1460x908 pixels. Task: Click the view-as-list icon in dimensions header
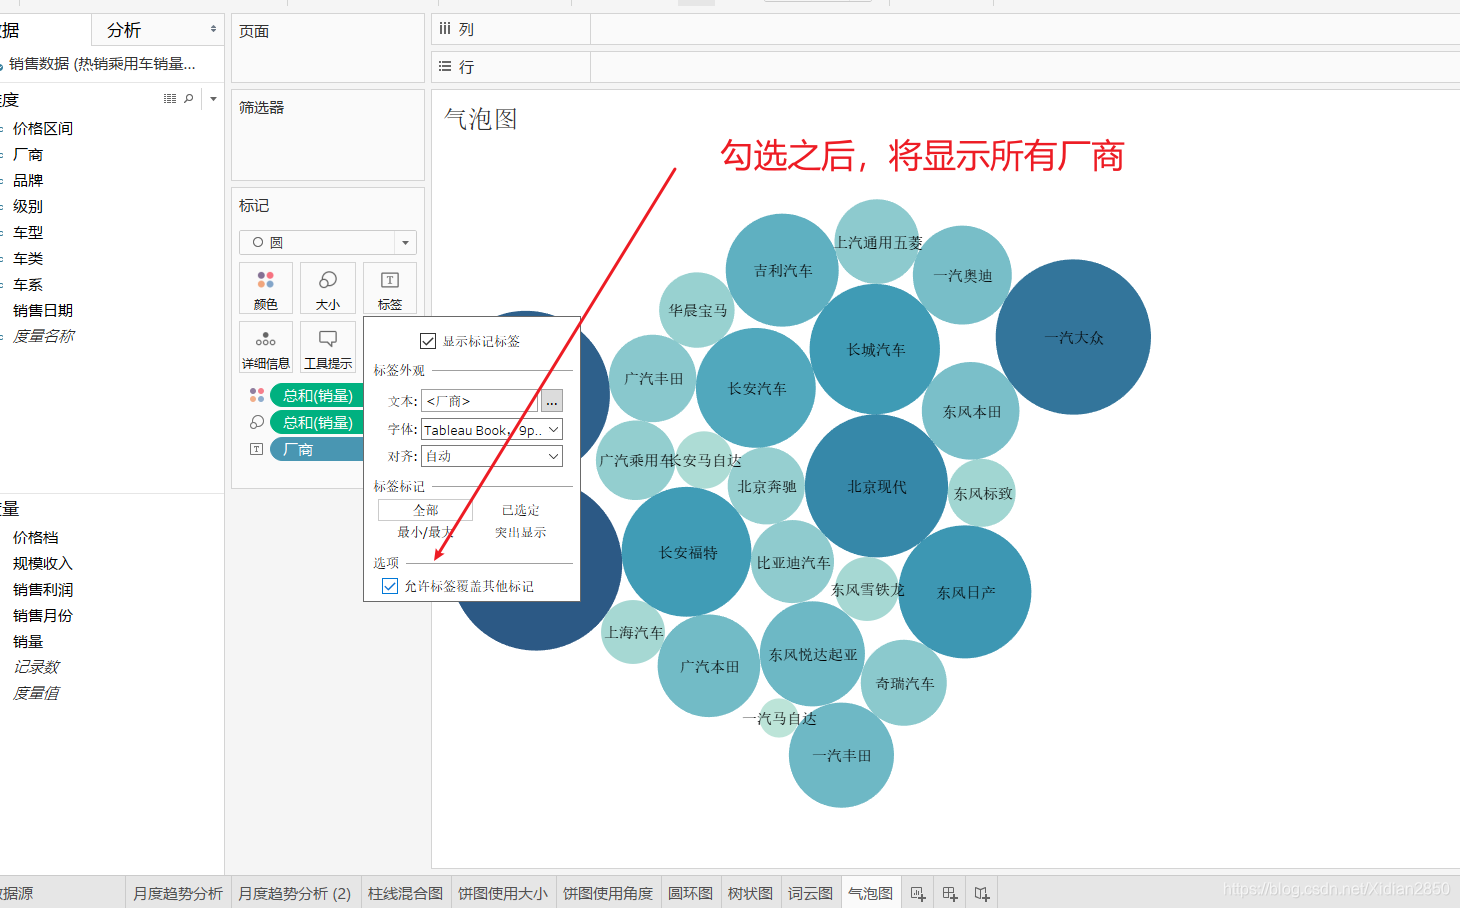(170, 98)
